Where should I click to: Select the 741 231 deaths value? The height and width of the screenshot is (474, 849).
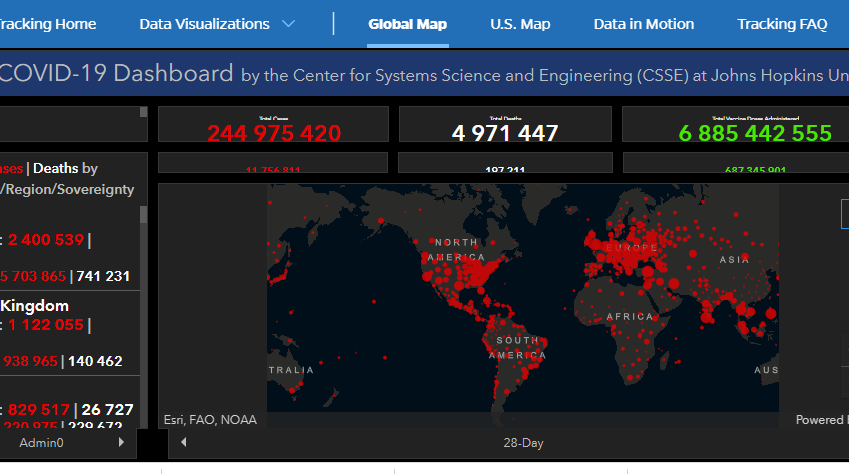[103, 276]
